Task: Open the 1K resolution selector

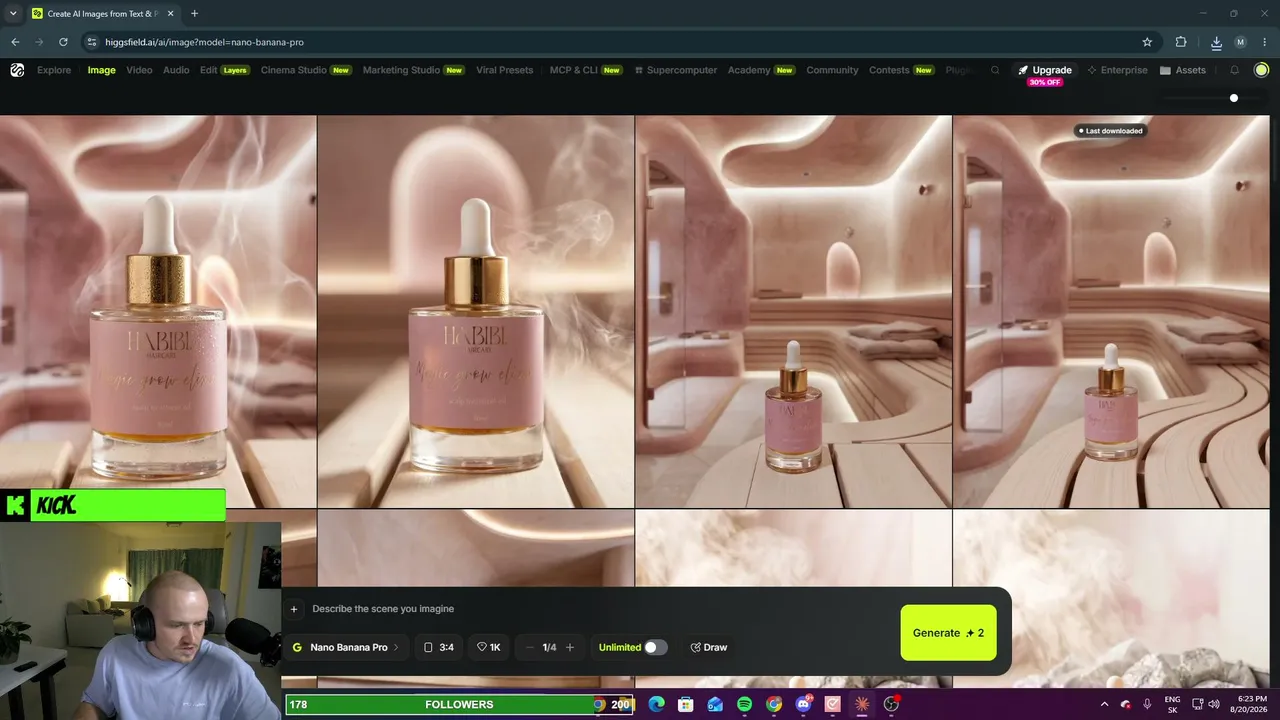Action: pos(489,647)
